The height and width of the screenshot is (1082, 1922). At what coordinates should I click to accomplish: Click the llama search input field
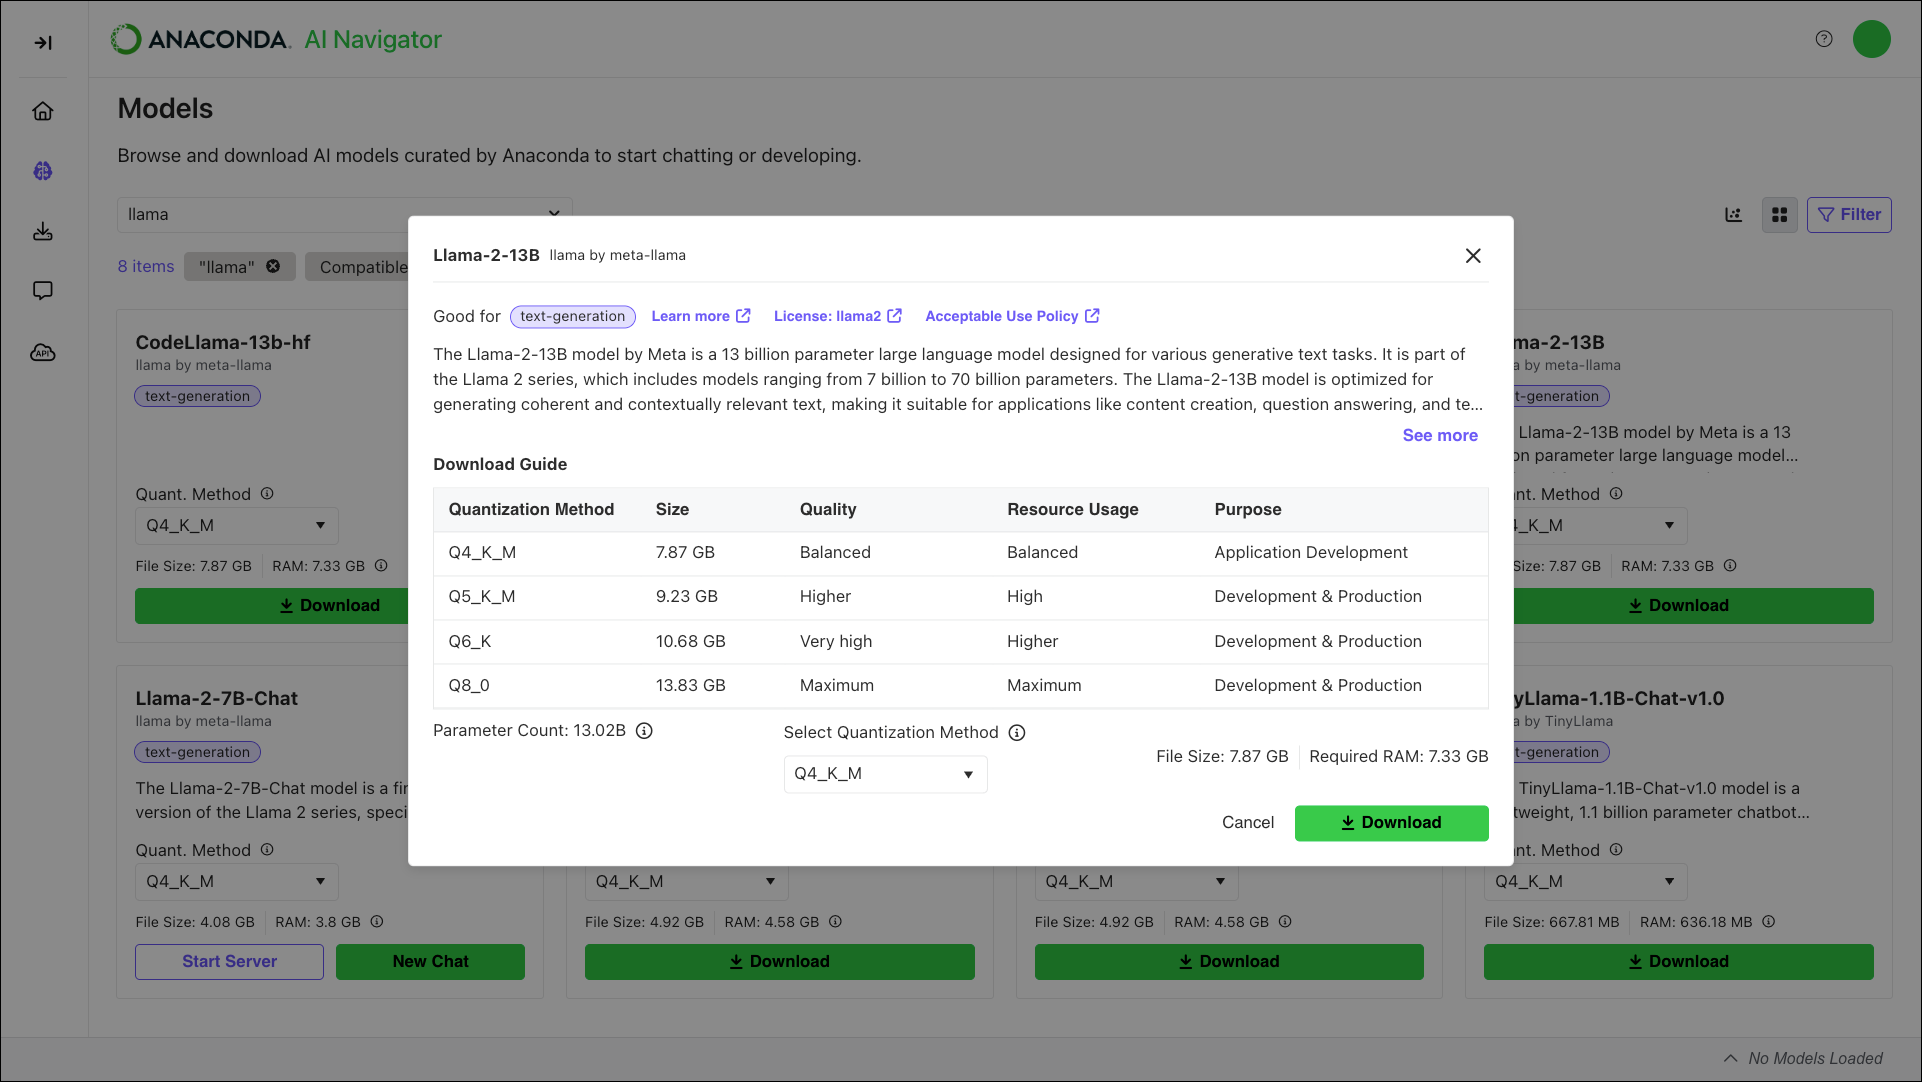point(344,215)
